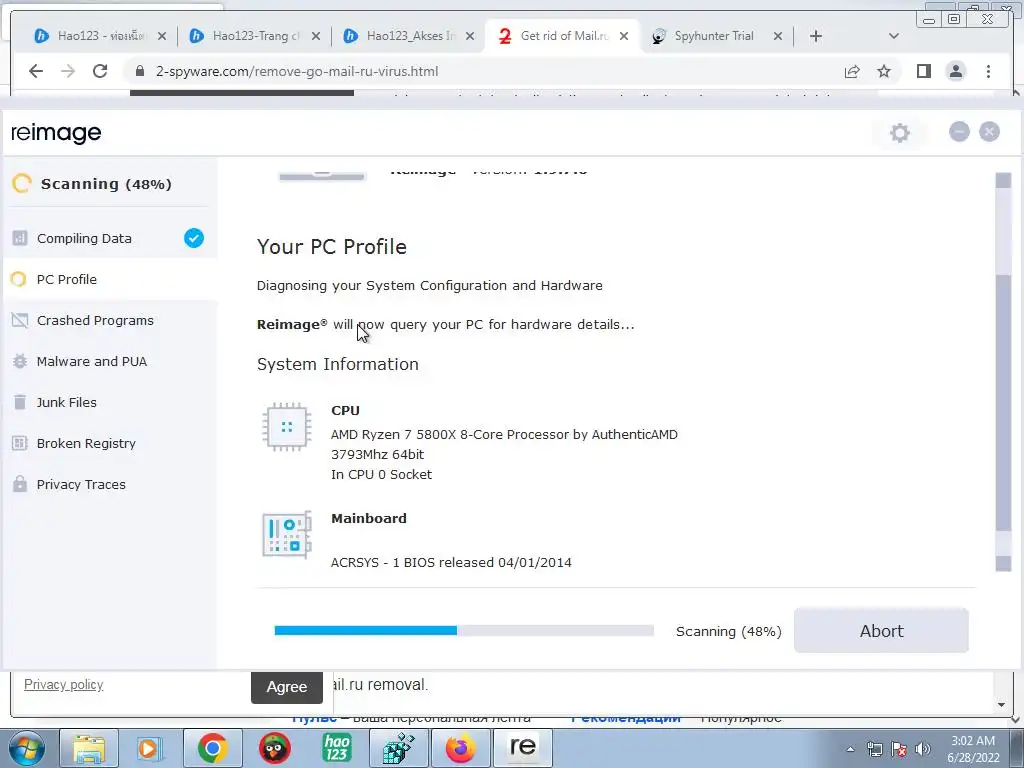Click the Mainboard icon

pos(287,536)
